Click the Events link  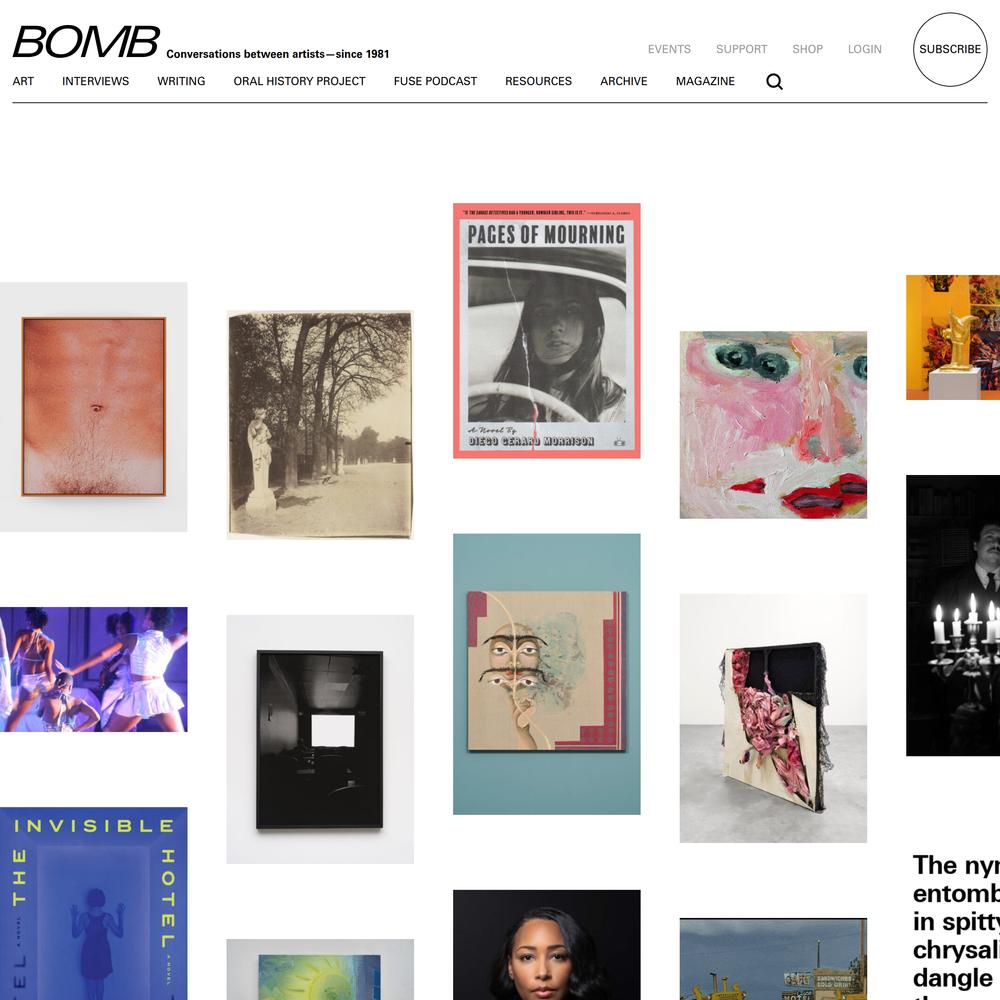[669, 49]
